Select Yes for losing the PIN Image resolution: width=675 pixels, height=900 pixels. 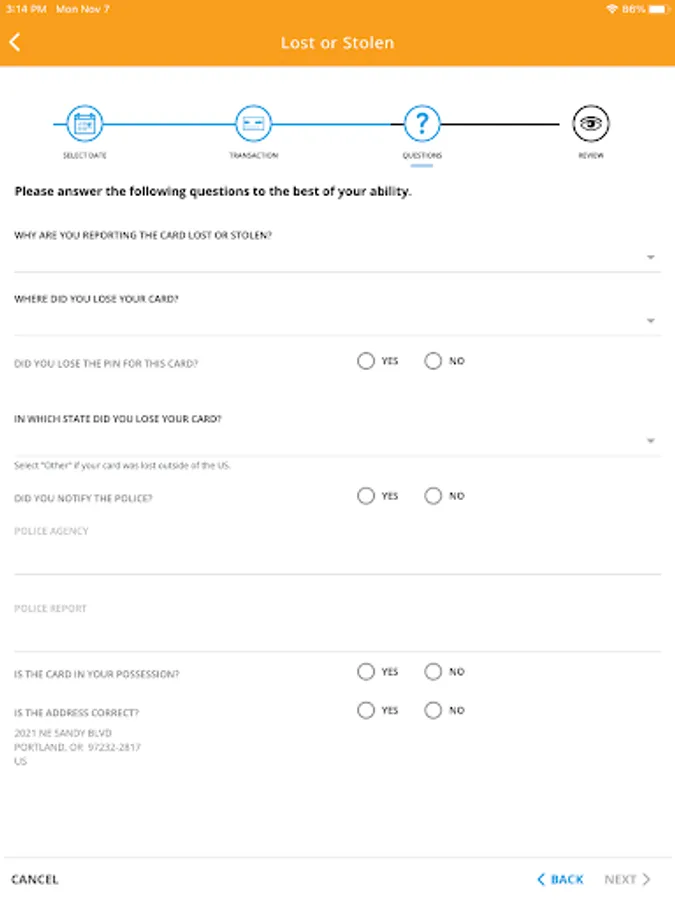click(x=366, y=361)
